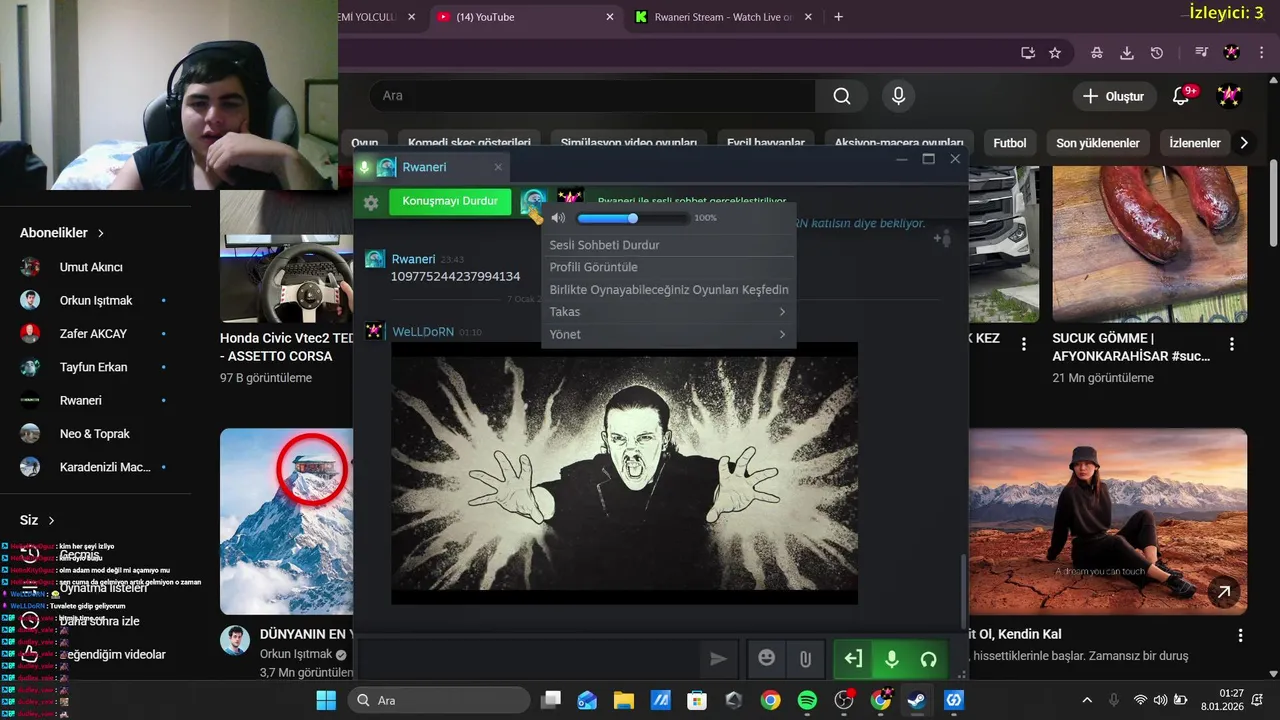Viewport: 1280px width, 720px height.
Task: Open Windows Start menu
Action: pos(326,700)
